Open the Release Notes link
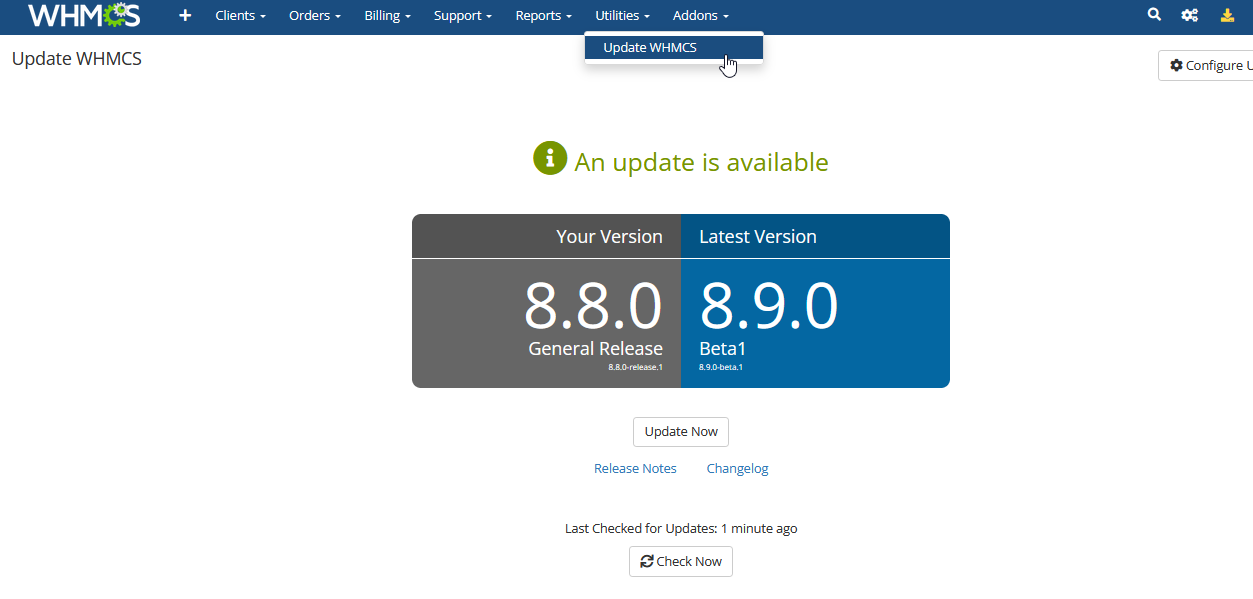The width and height of the screenshot is (1253, 599). point(635,469)
